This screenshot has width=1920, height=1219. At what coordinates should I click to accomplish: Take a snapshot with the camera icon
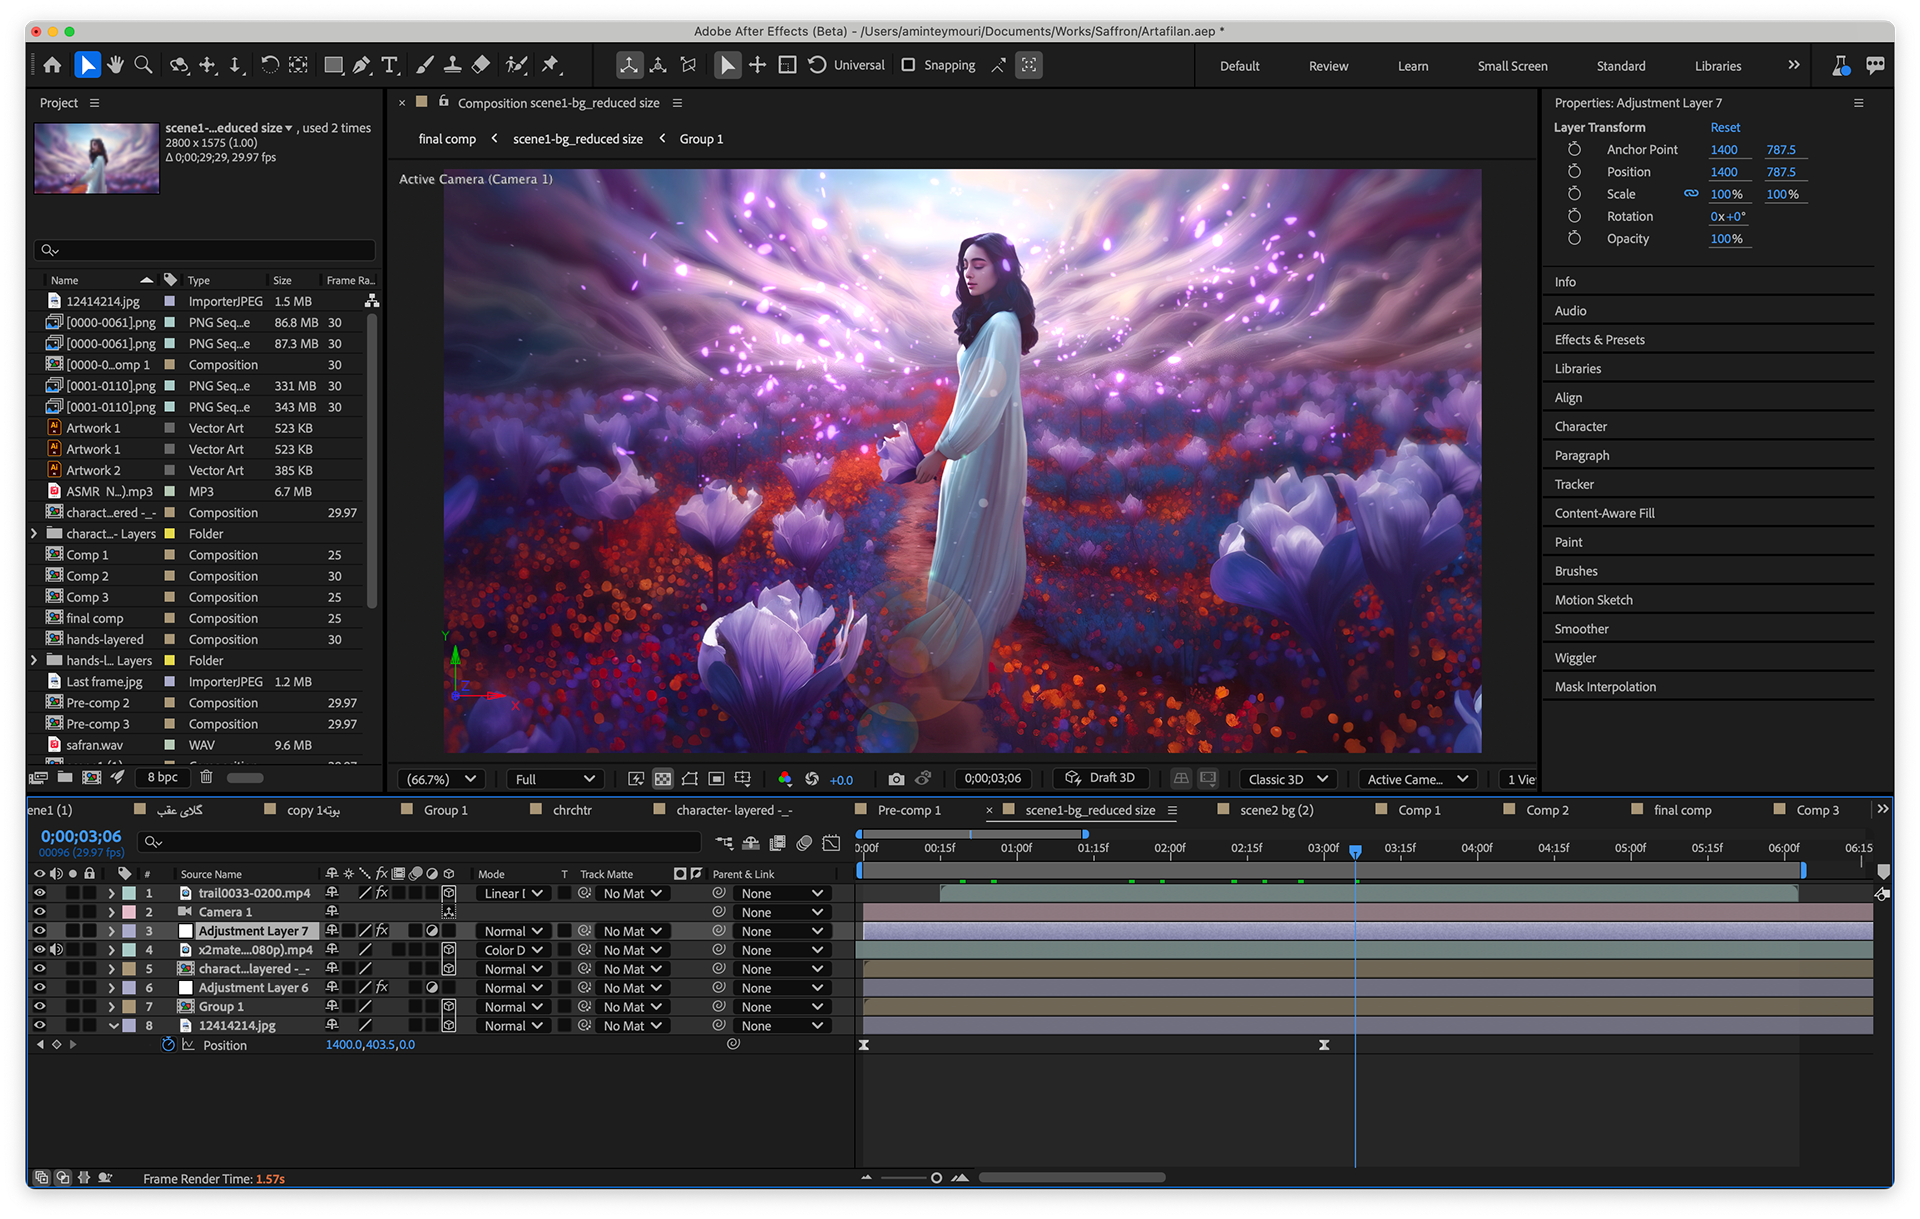click(x=896, y=779)
